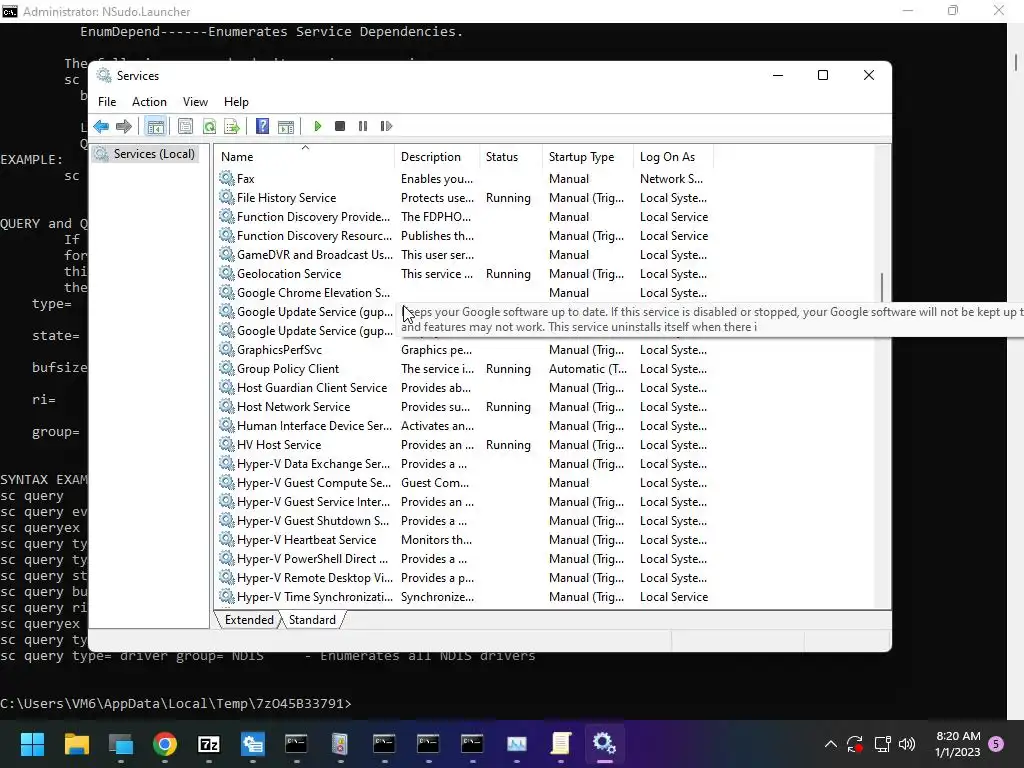Image resolution: width=1024 pixels, height=768 pixels.
Task: Click the active Services taskbar gear icon
Action: pyautogui.click(x=604, y=744)
